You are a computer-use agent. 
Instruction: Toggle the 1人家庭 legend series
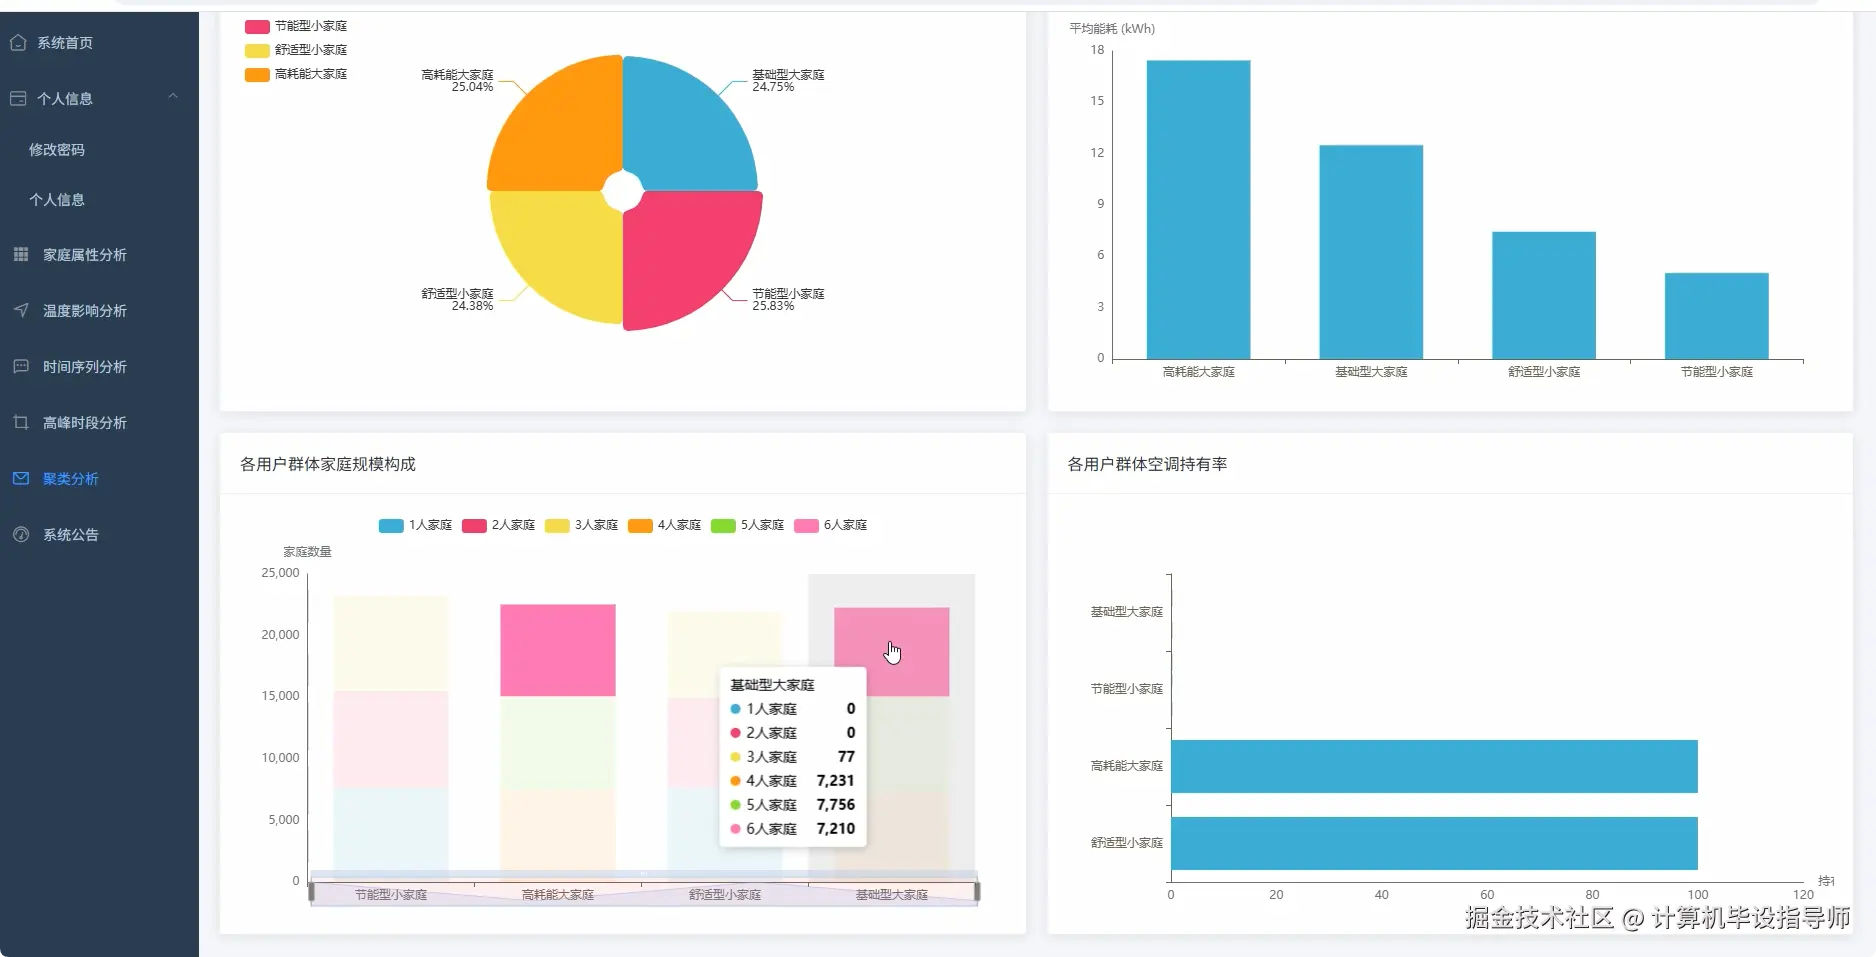point(415,525)
